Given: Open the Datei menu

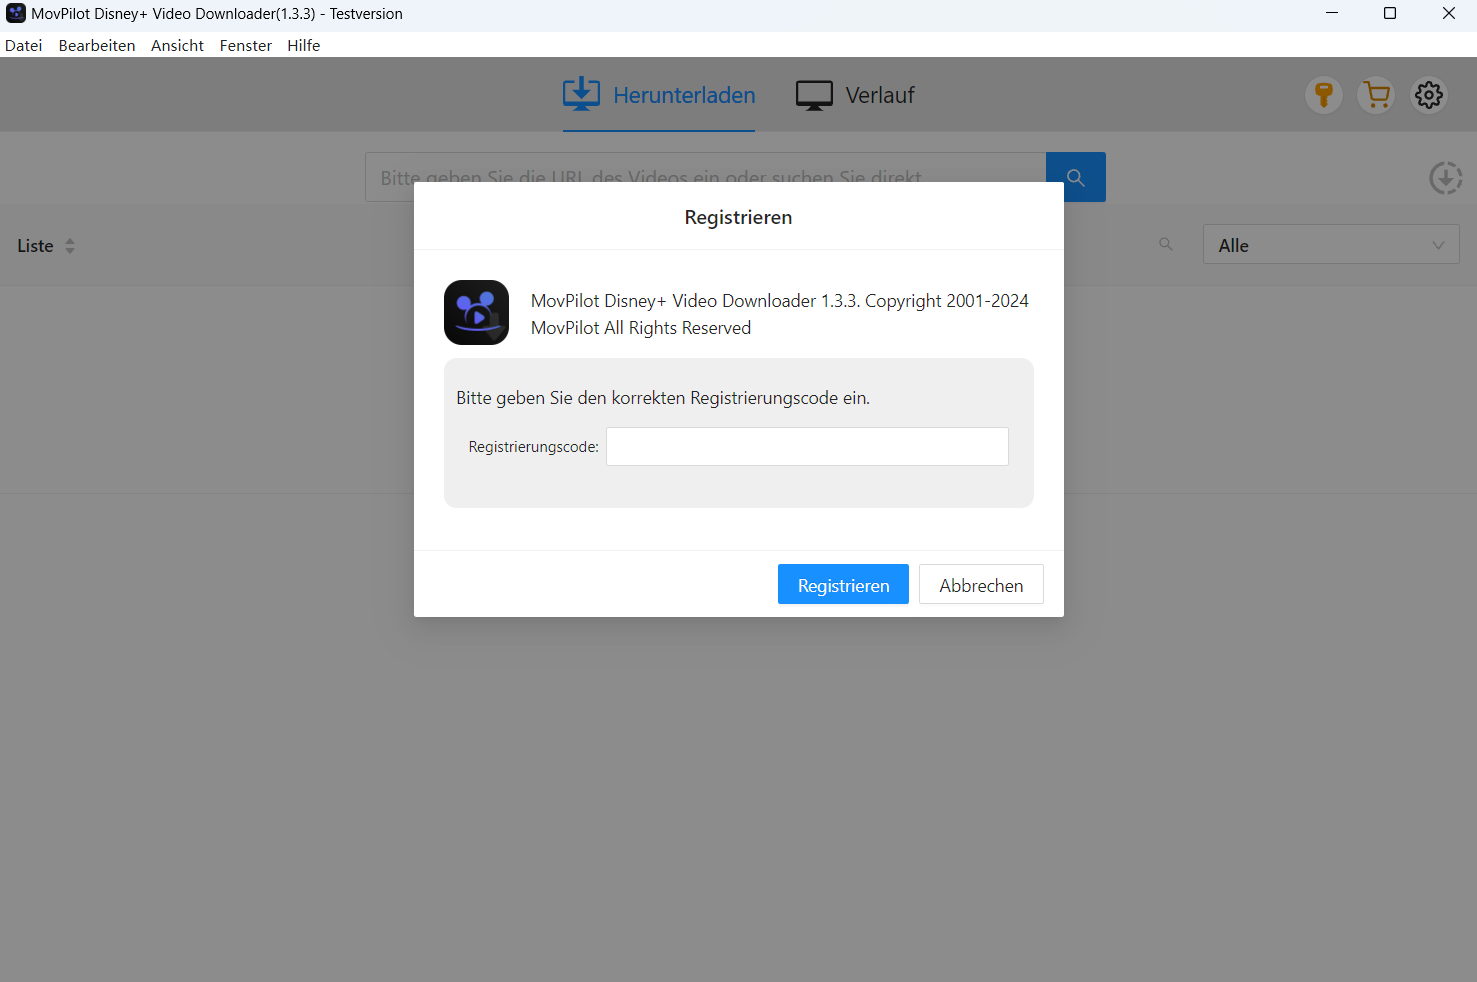Looking at the screenshot, I should pos(24,45).
